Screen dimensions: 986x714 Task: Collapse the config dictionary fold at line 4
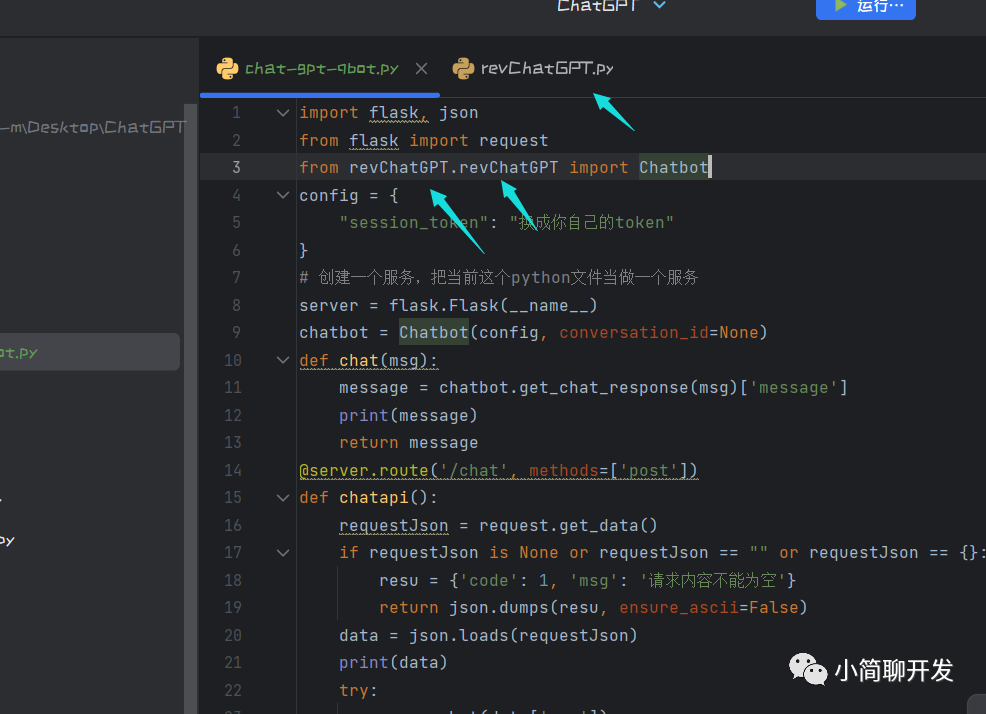[x=283, y=195]
